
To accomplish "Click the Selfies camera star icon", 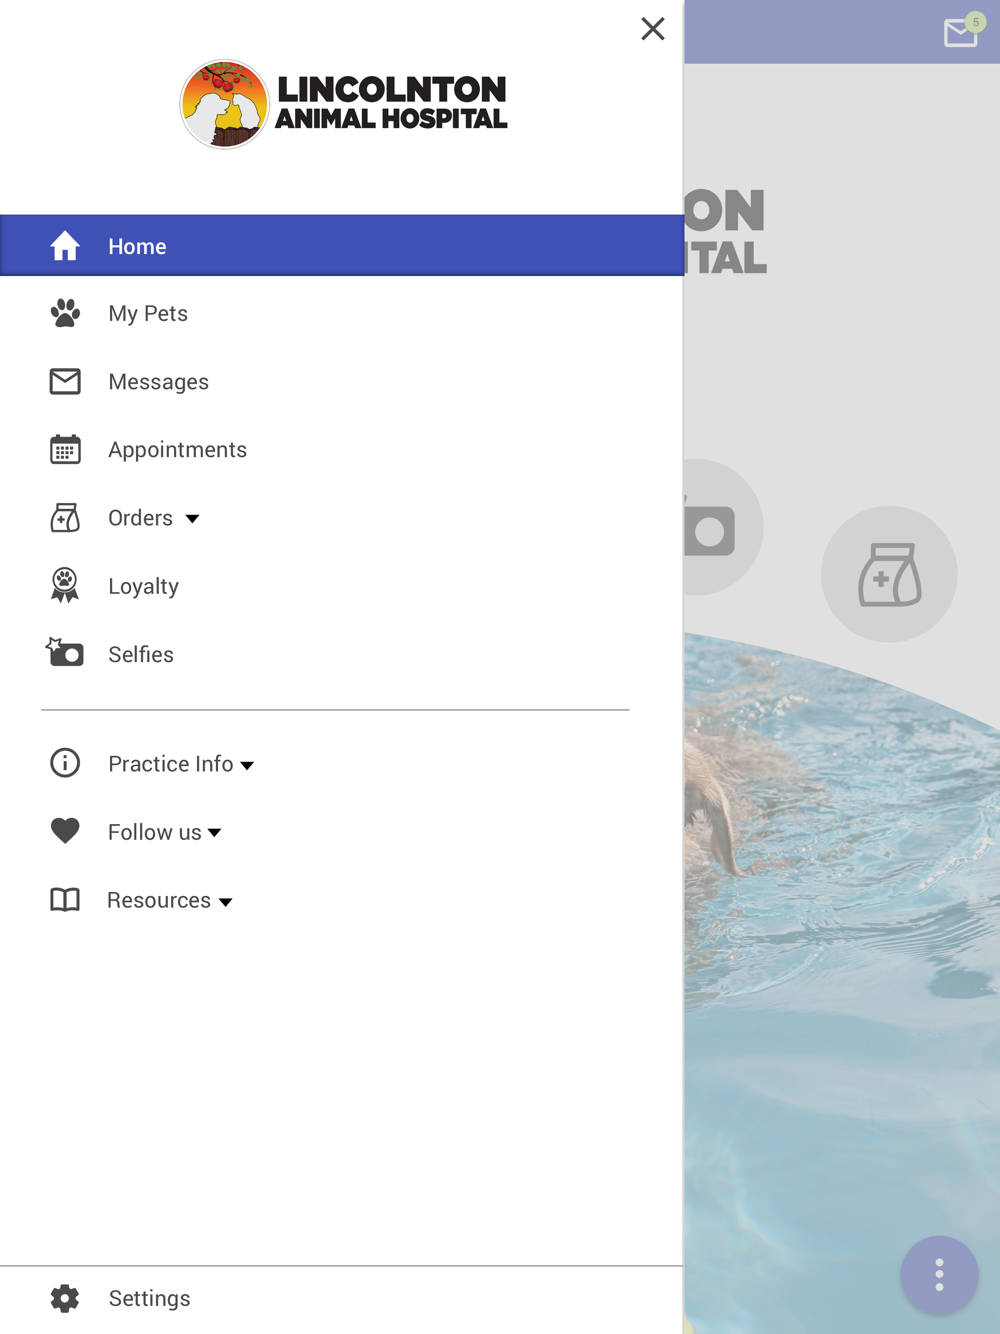I will 65,652.
